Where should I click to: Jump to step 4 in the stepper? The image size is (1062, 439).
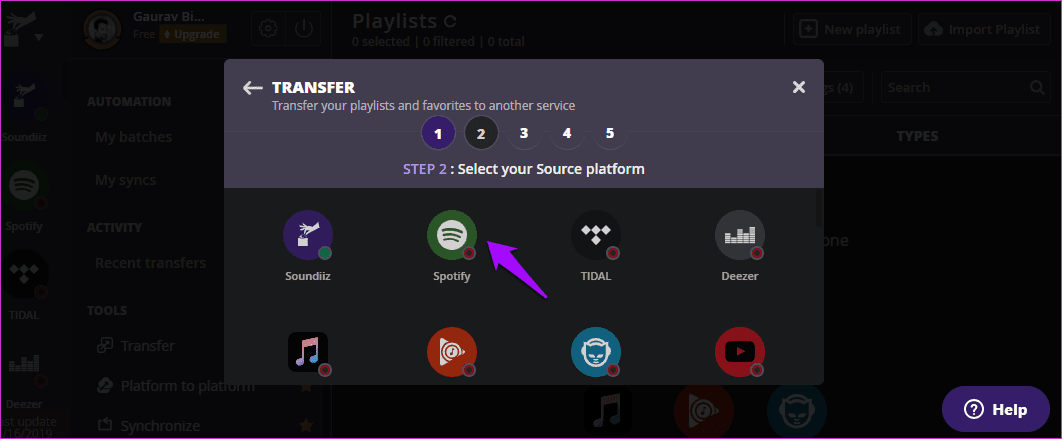[x=567, y=133]
